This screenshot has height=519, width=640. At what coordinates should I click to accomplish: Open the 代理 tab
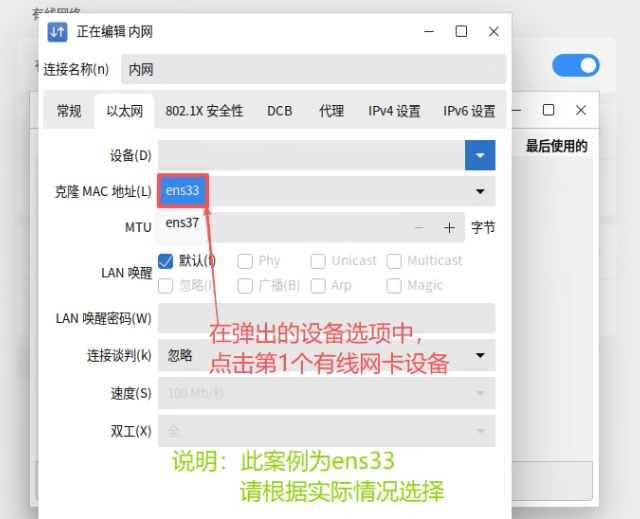coord(331,111)
